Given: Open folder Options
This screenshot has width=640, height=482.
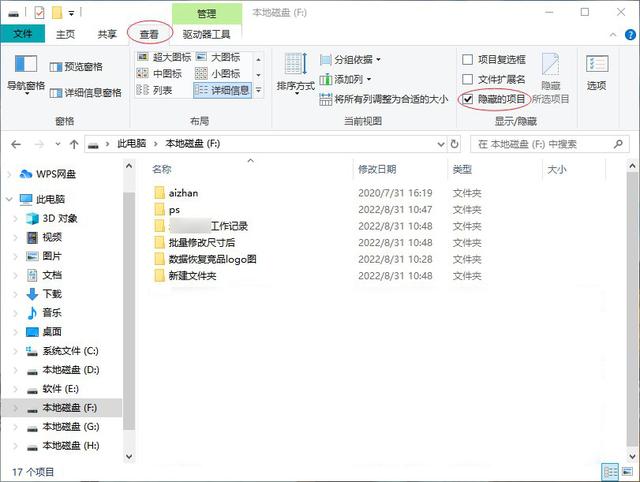Looking at the screenshot, I should [596, 73].
